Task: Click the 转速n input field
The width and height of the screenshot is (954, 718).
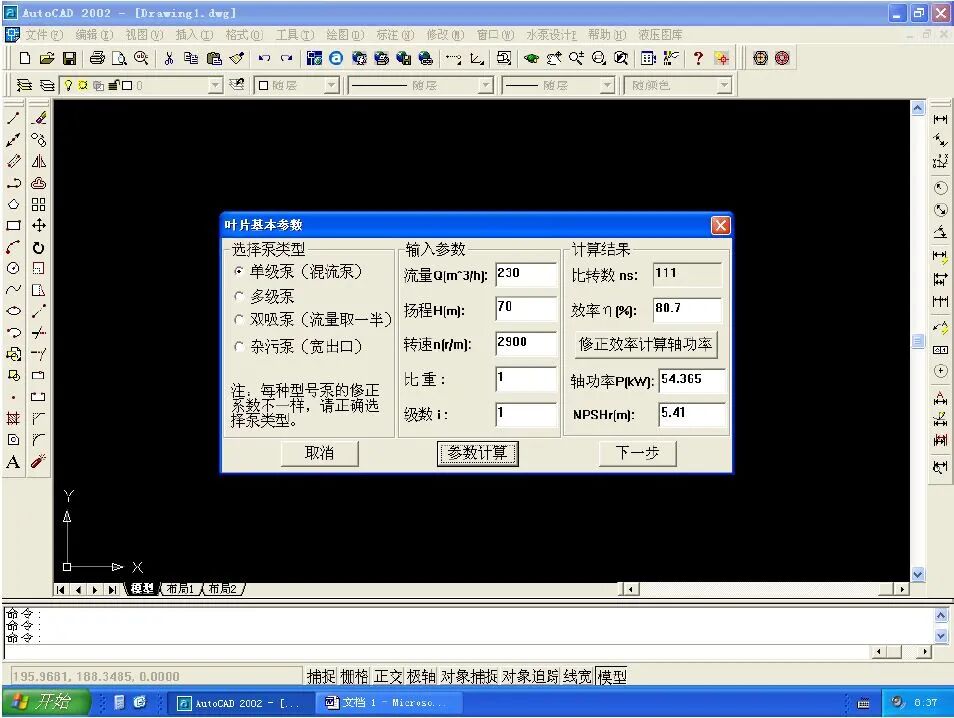Action: point(526,343)
